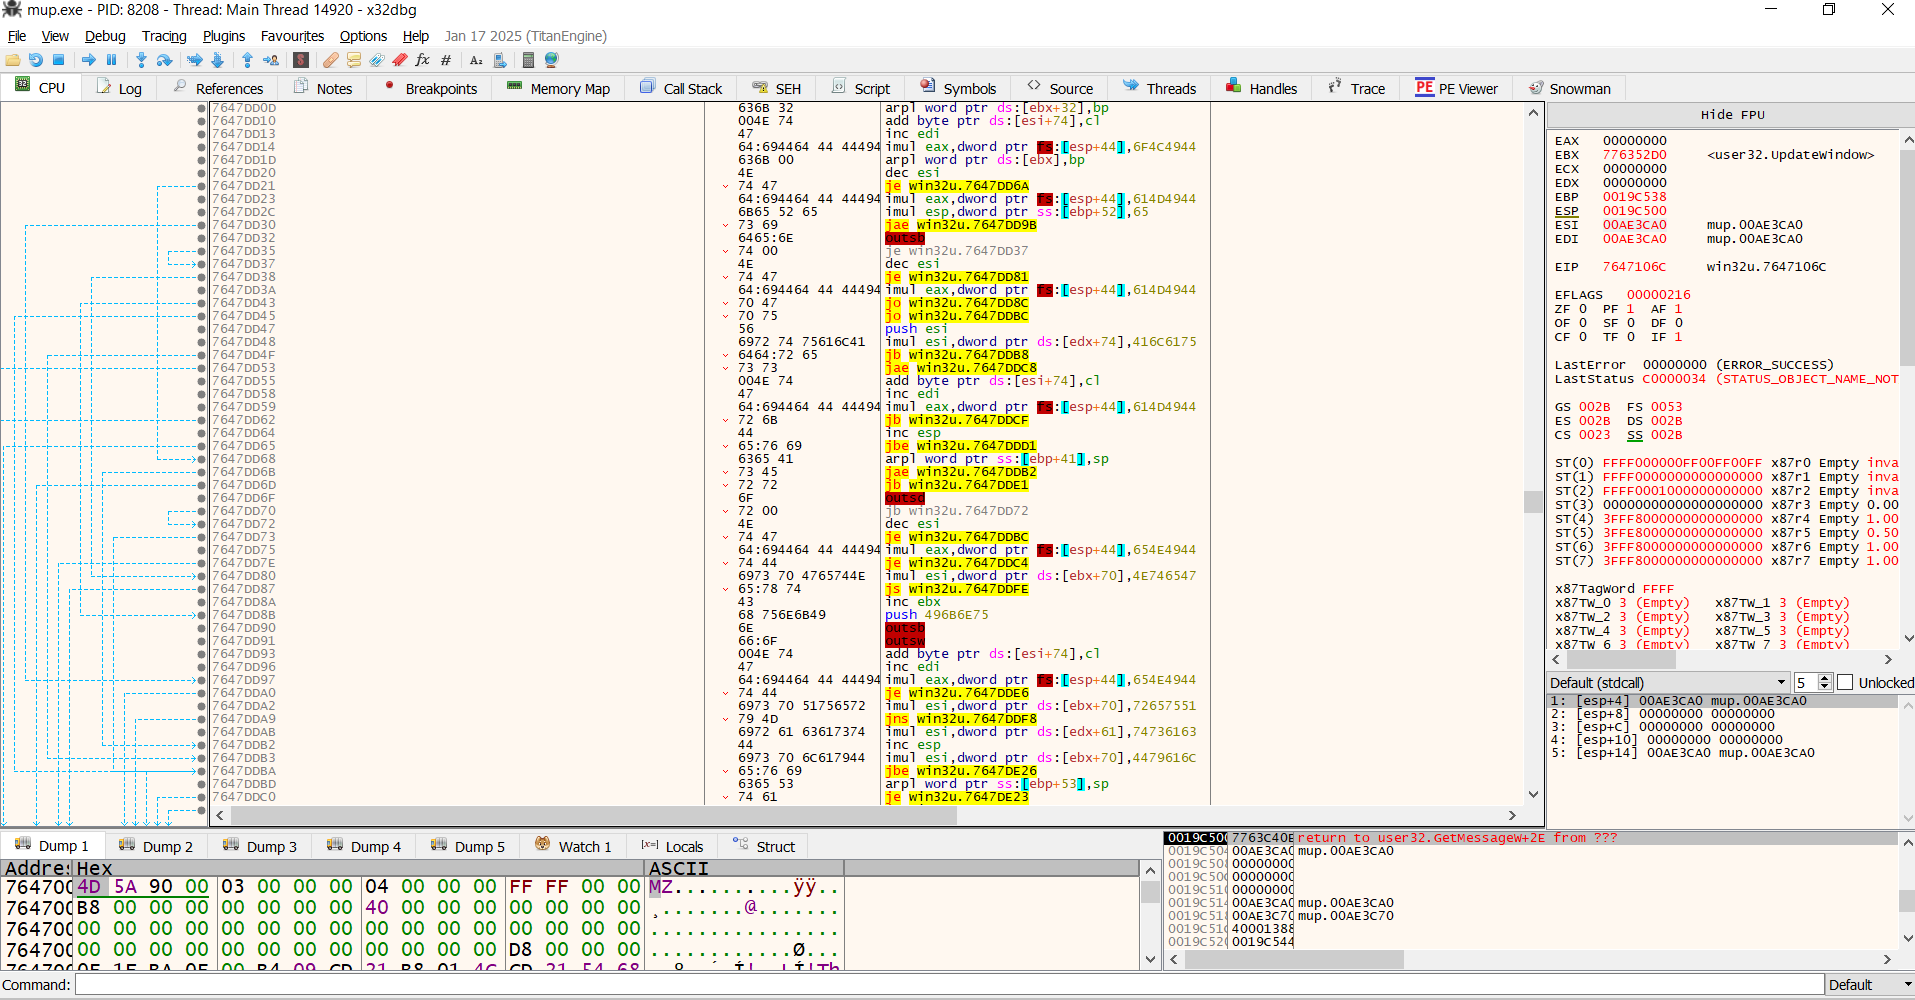Expand the Default dropdown beside the command bar

tap(1869, 985)
